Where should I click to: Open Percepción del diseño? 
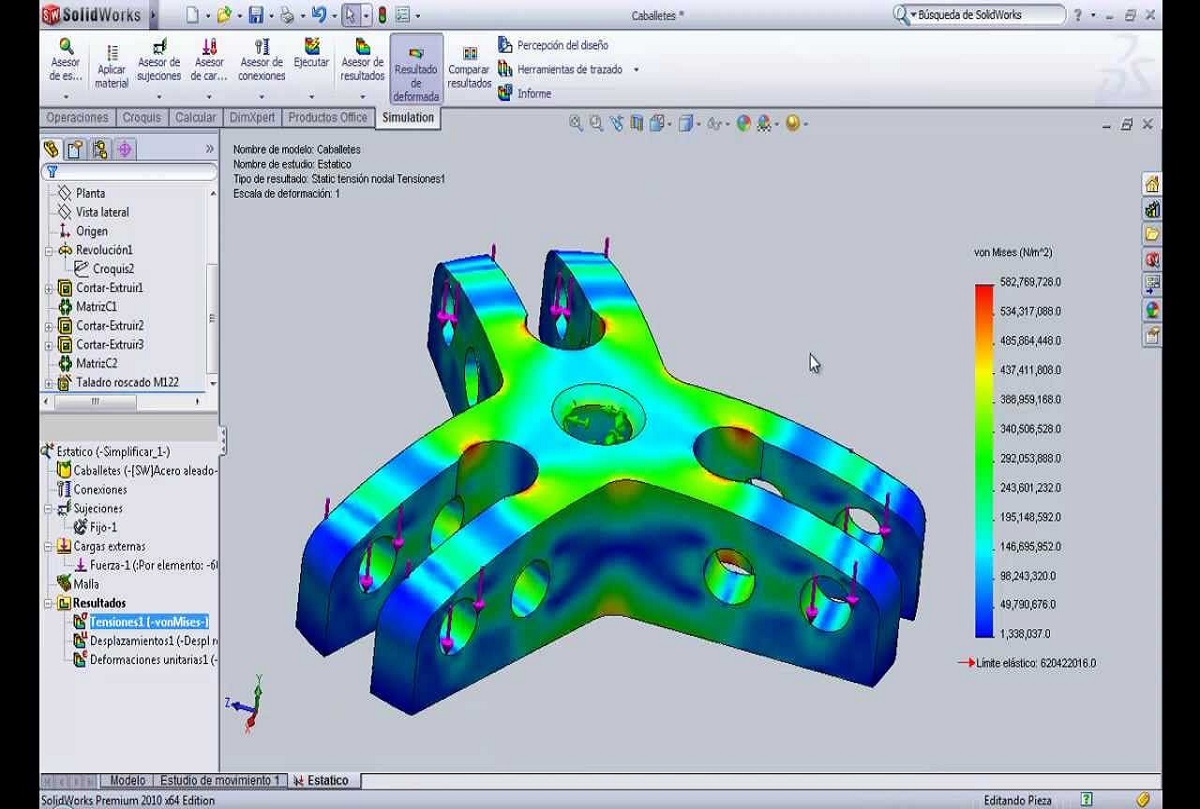(x=553, y=45)
